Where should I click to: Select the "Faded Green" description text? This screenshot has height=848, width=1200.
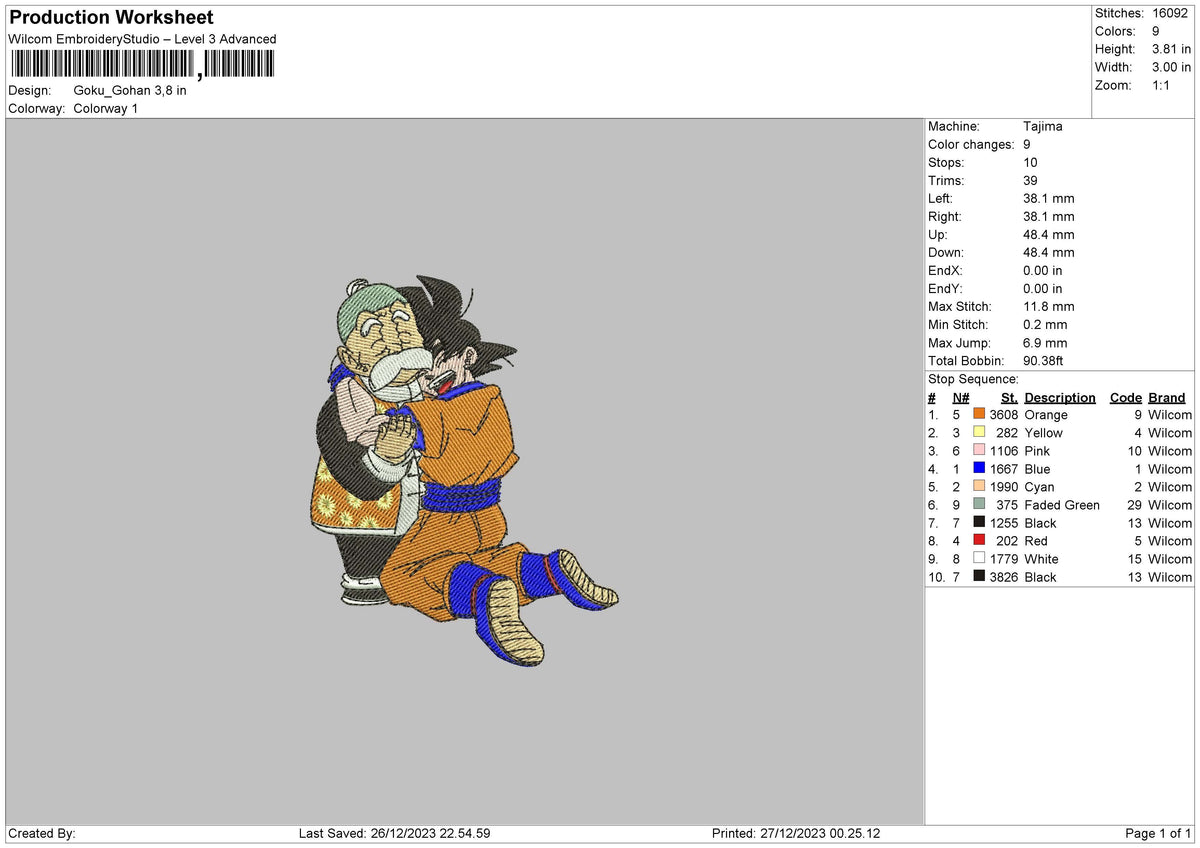(x=1062, y=504)
